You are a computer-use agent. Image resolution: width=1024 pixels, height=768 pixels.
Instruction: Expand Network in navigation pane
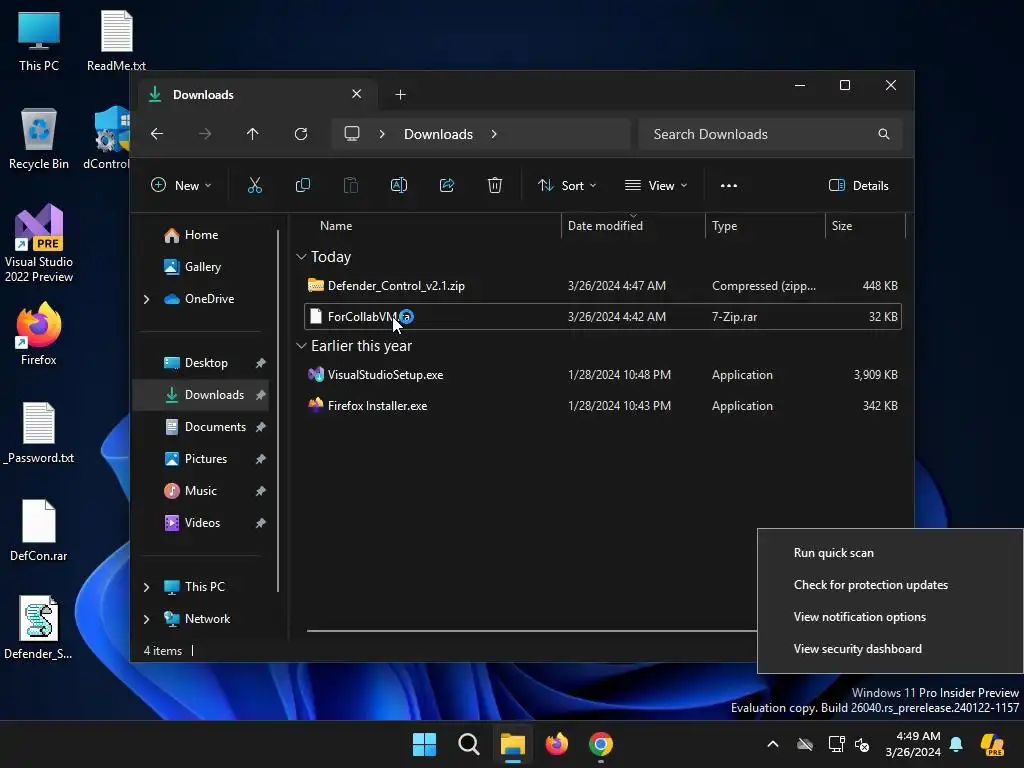tap(146, 619)
